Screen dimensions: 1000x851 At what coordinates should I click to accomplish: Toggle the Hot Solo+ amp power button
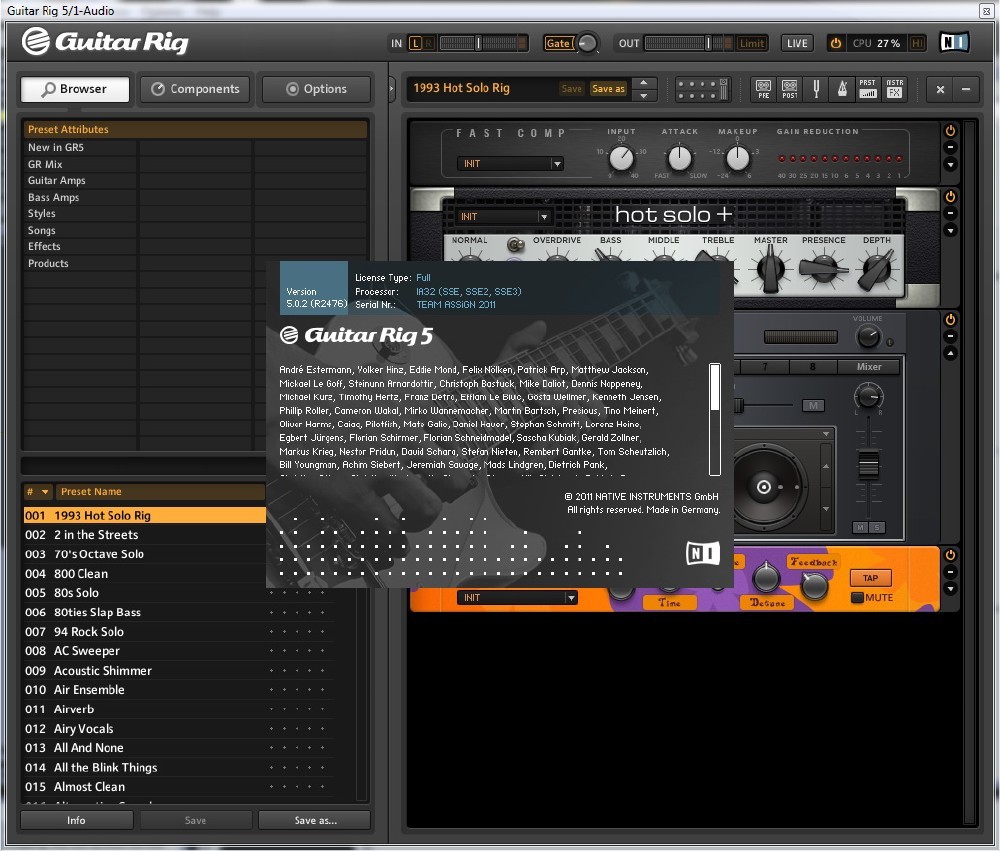[950, 196]
